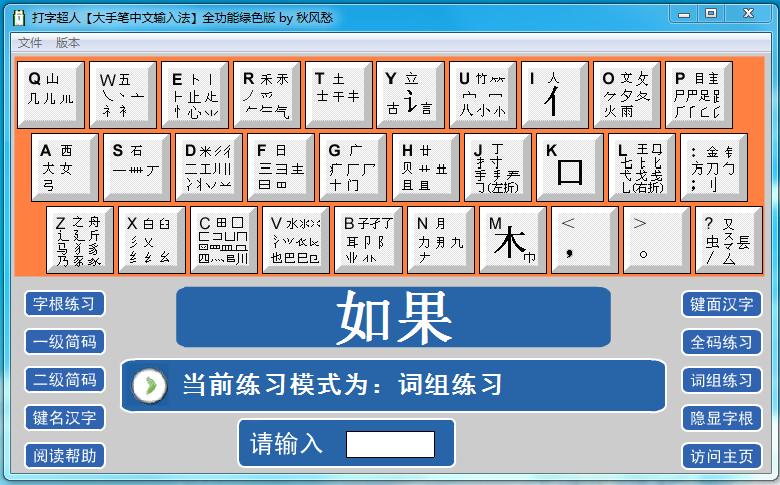The image size is (780, 485).
Task: Click the Q key with 山 radical
Action: click(51, 95)
